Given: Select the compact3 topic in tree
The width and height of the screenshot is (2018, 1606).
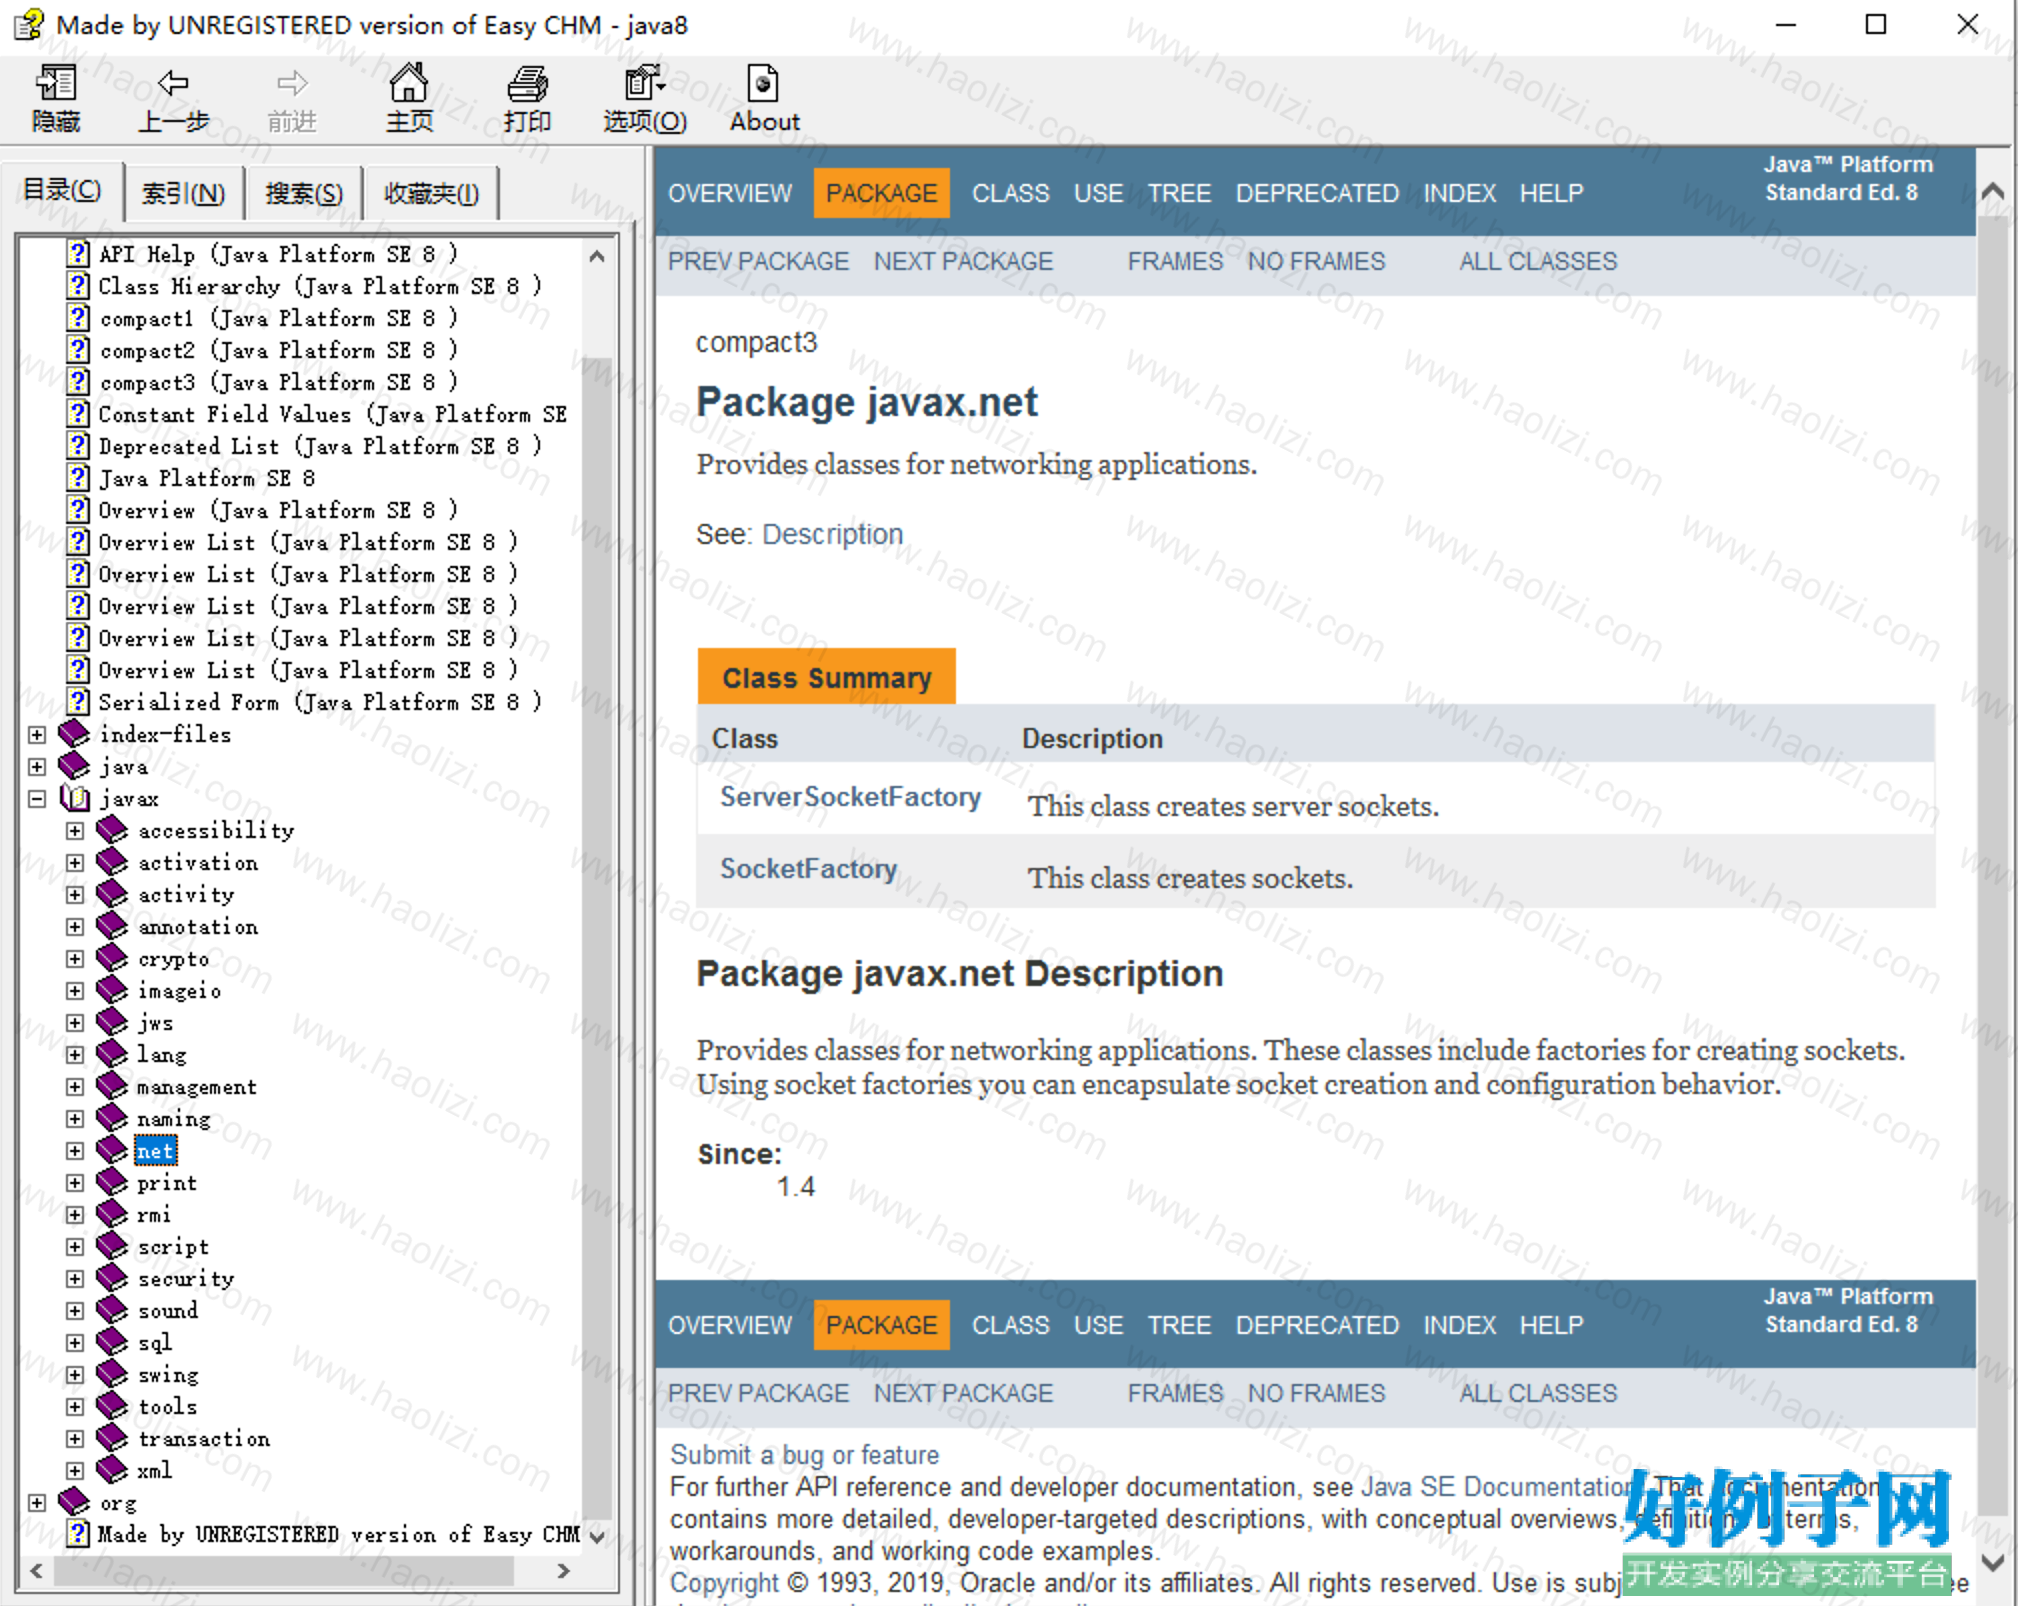Looking at the screenshot, I should (x=278, y=382).
